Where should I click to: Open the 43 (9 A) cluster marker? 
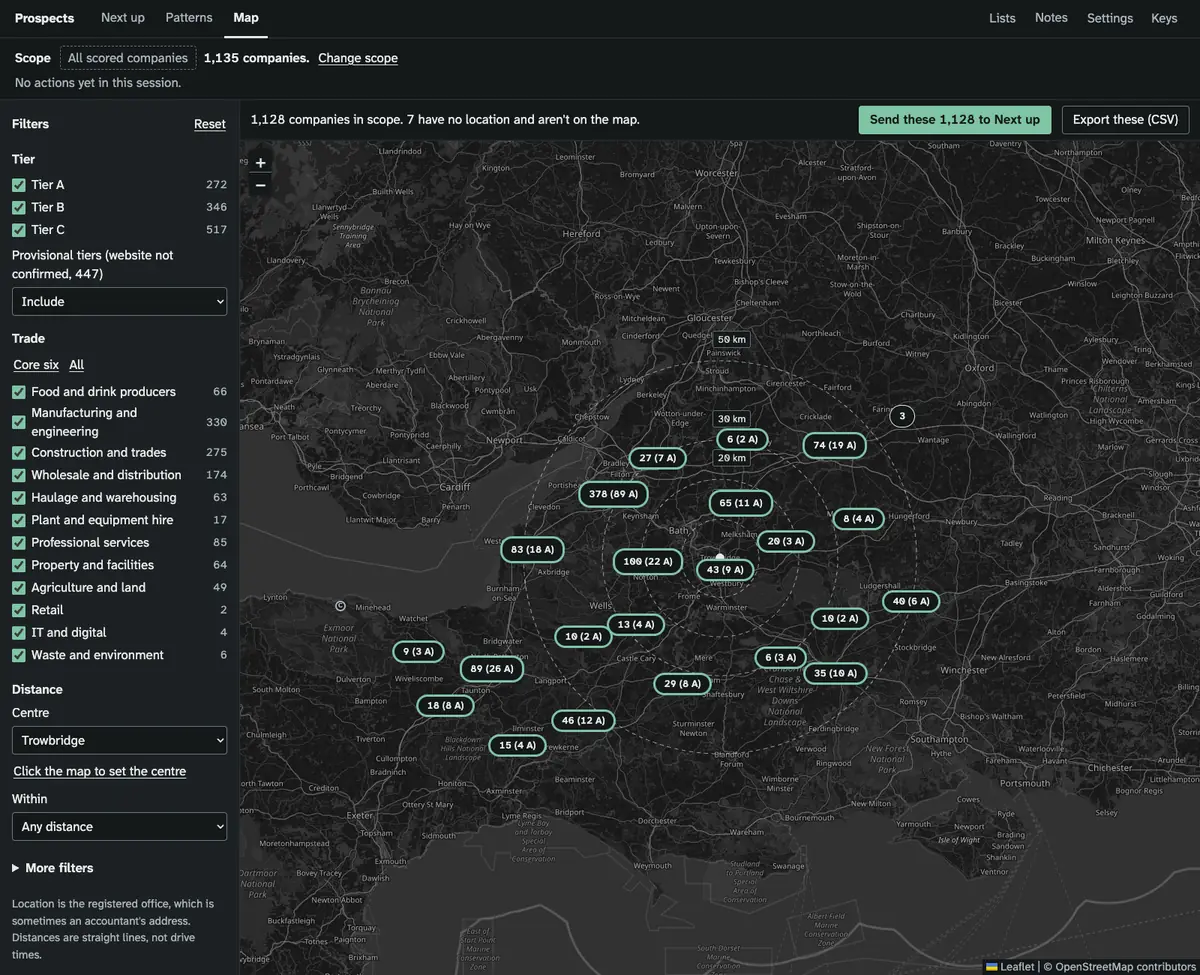(x=725, y=570)
